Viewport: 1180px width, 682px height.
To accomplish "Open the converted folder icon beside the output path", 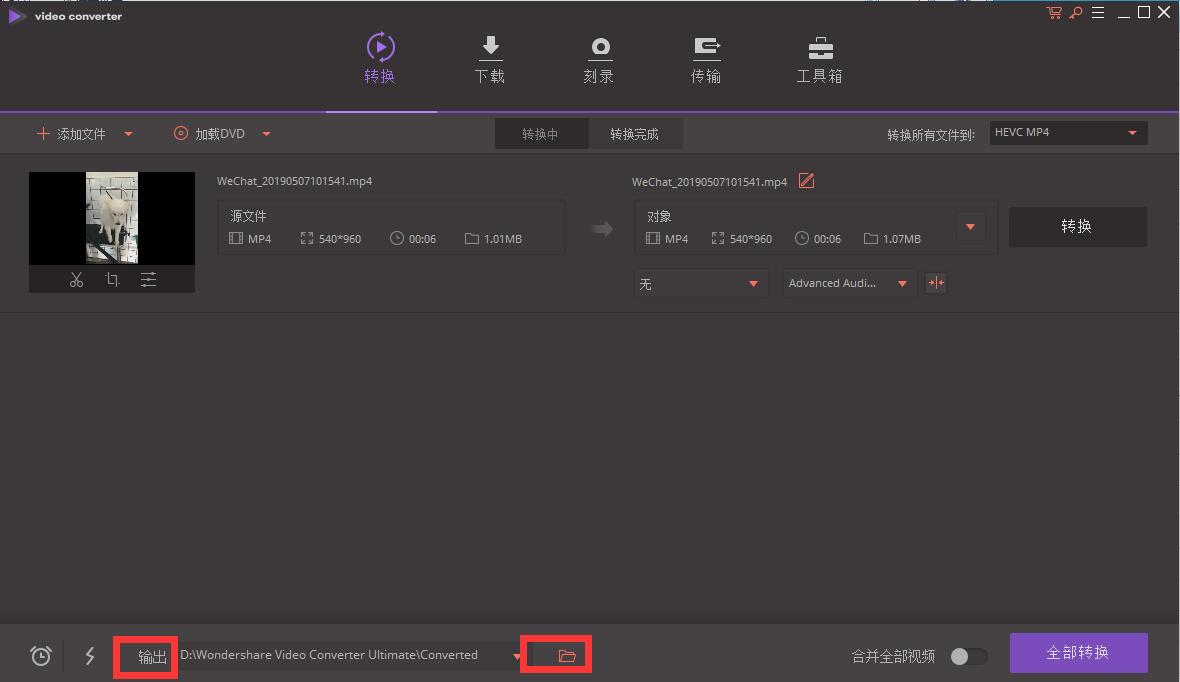I will [x=566, y=655].
